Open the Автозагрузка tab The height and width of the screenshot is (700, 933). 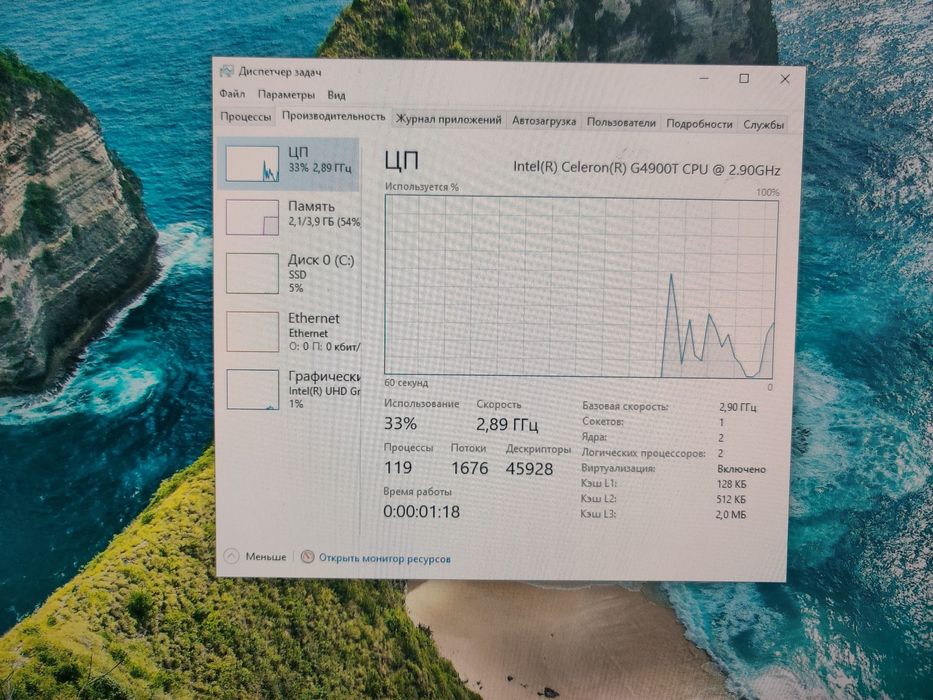click(x=544, y=121)
